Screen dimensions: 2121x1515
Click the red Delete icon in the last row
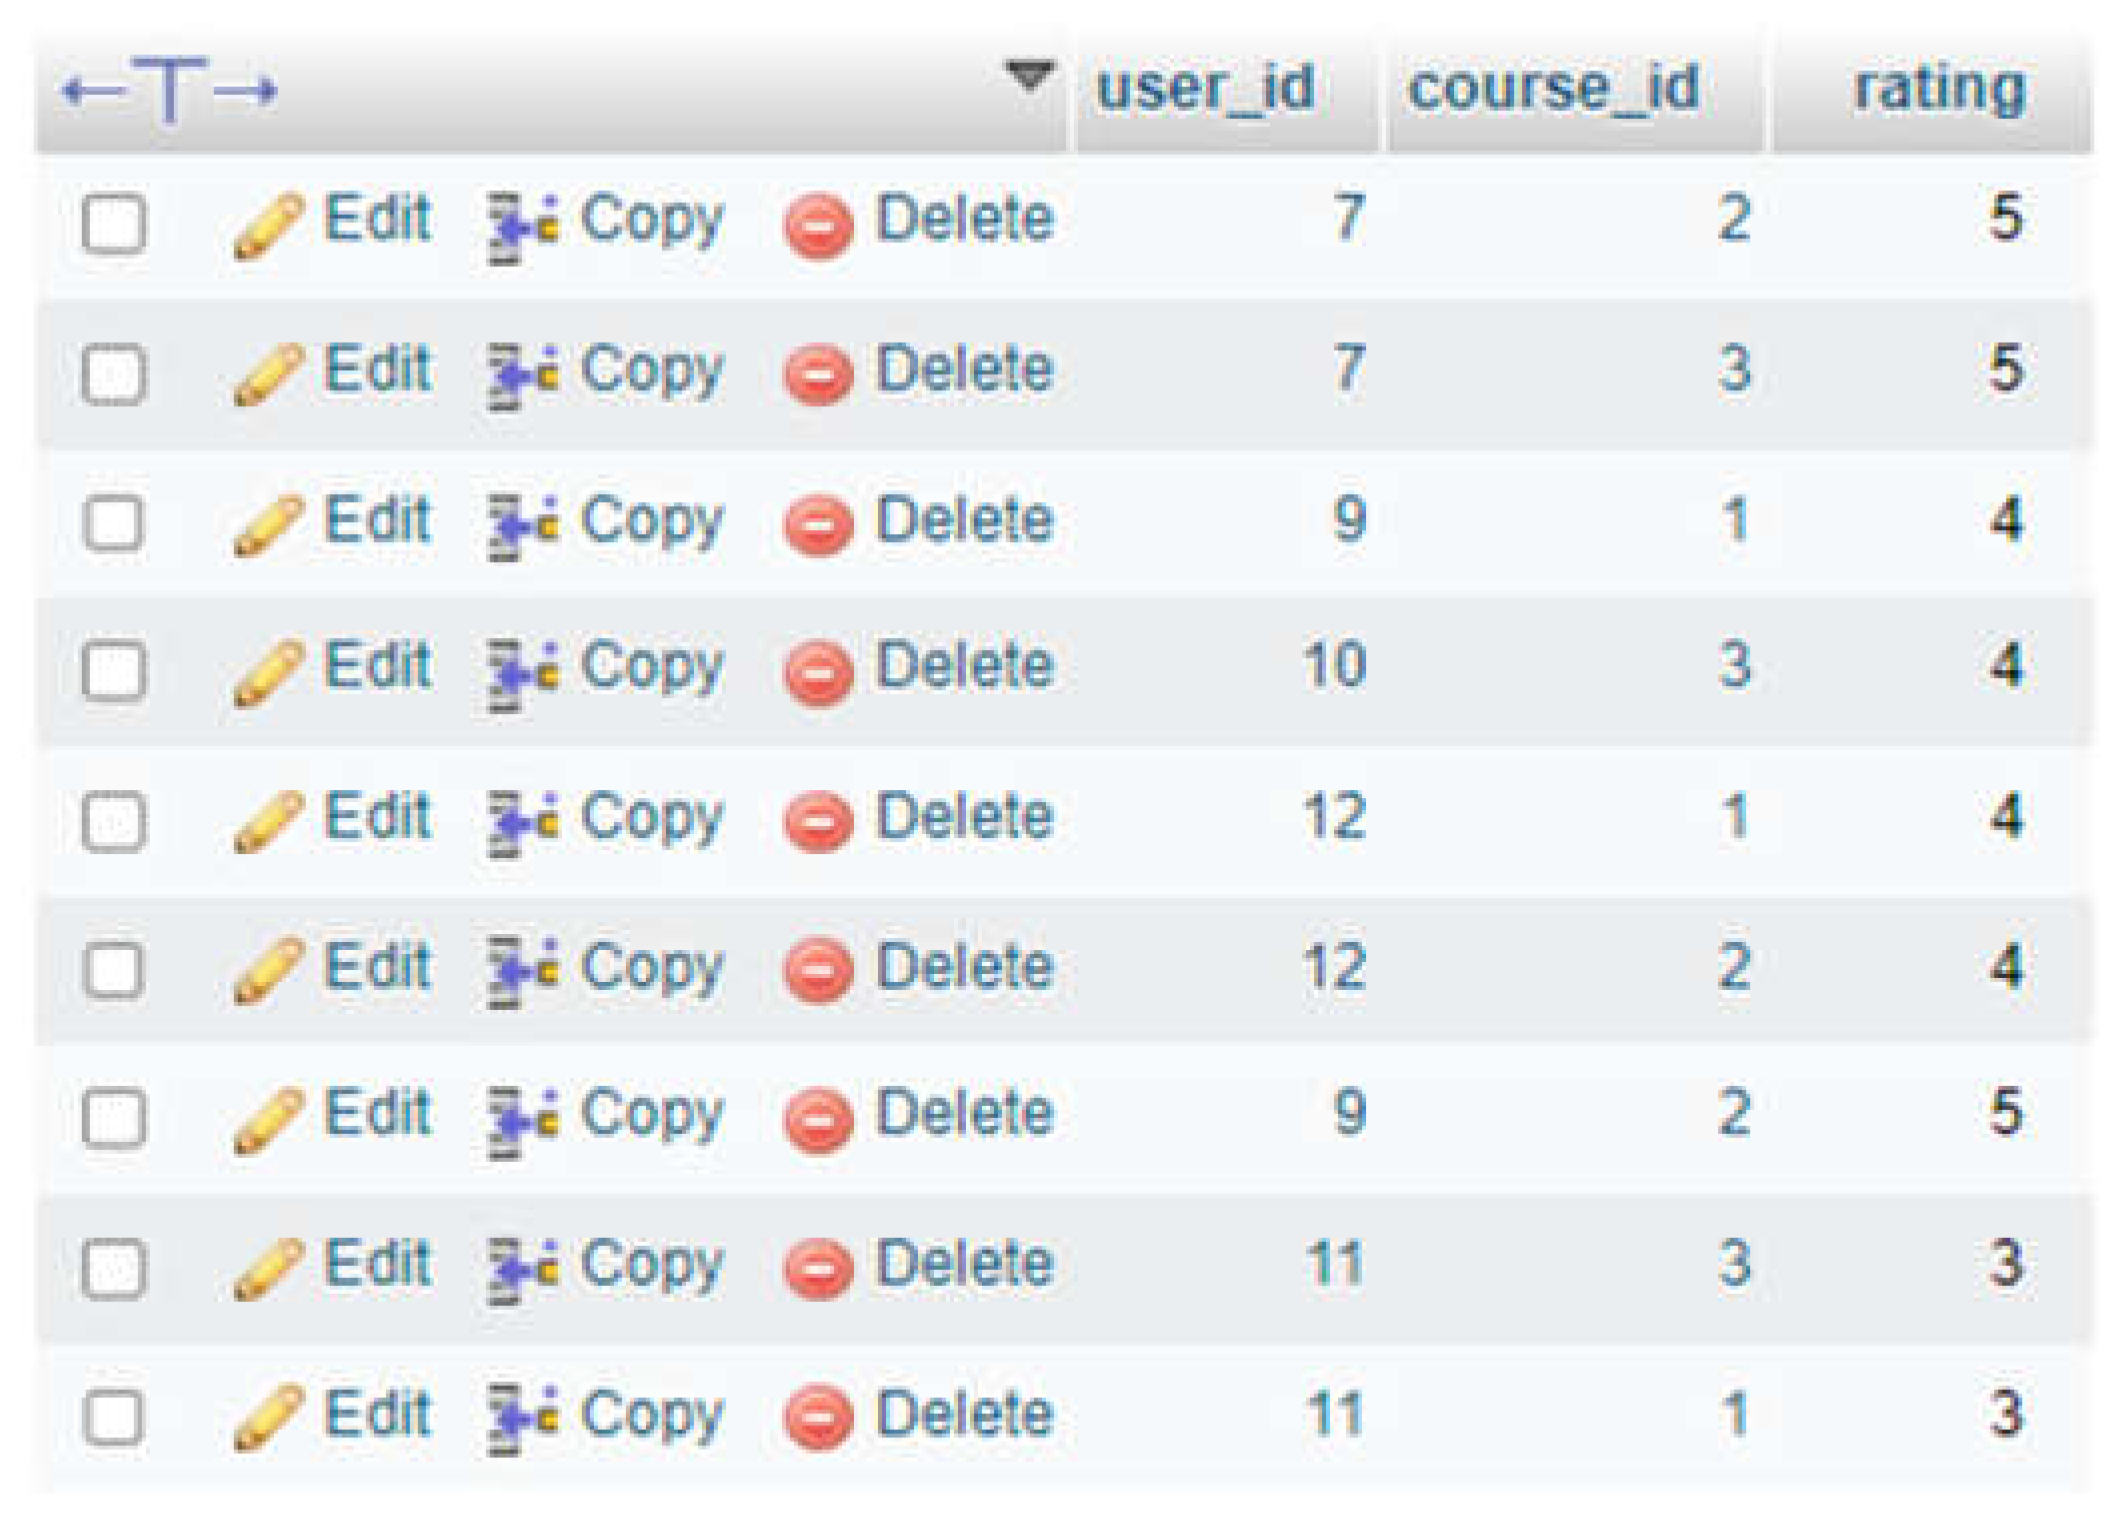click(818, 1417)
